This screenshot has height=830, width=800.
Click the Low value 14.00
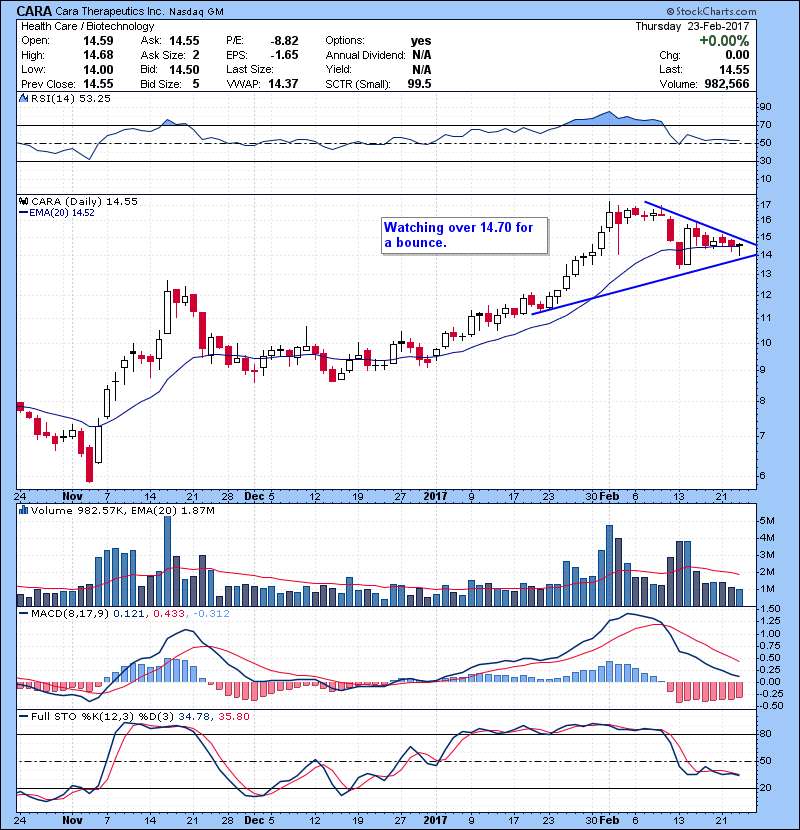[x=98, y=69]
